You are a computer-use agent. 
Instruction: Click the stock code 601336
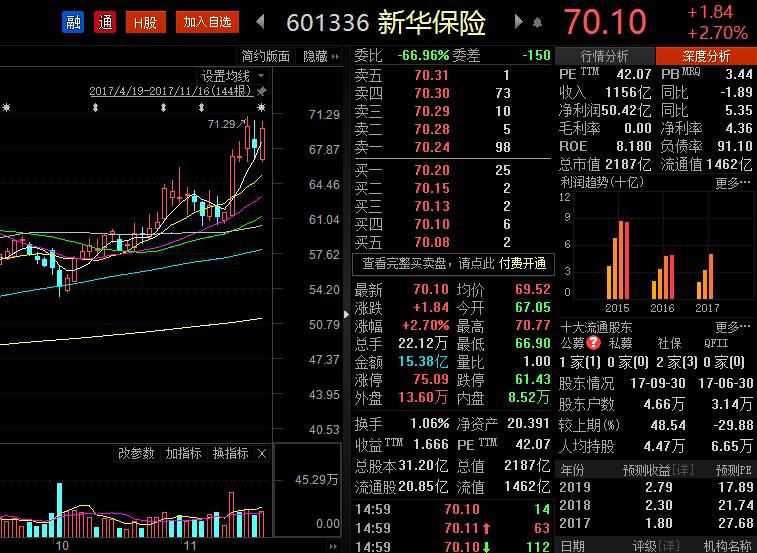click(x=328, y=23)
